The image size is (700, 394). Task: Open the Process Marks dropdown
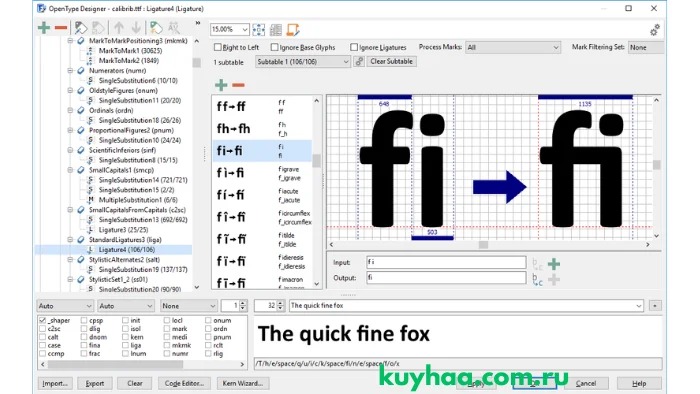(x=512, y=47)
